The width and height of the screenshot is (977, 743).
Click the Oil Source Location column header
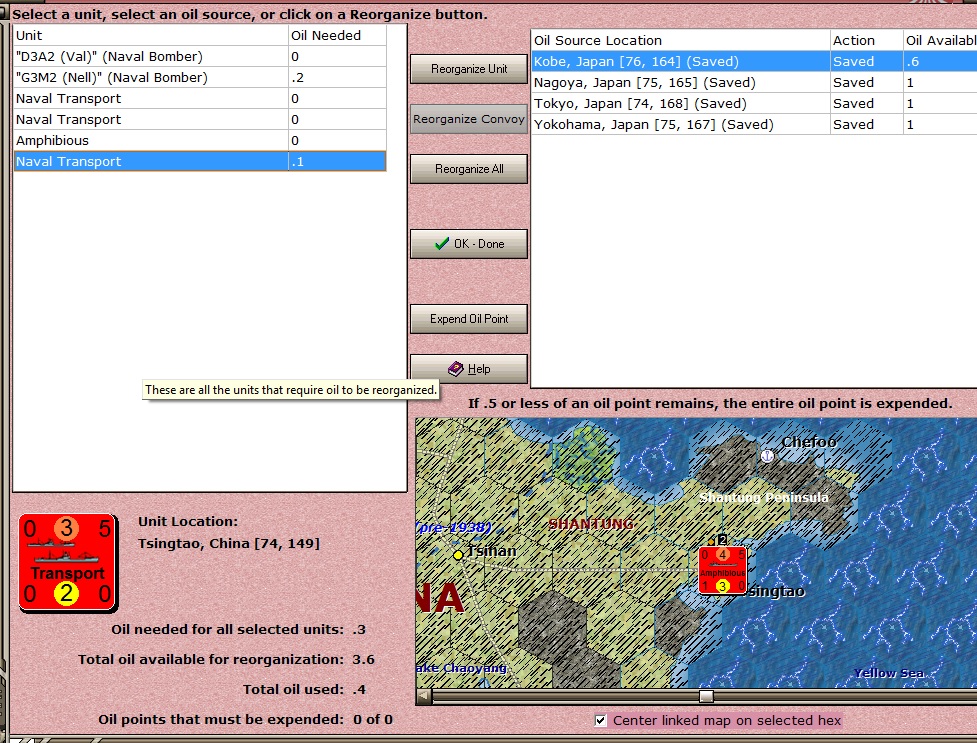pyautogui.click(x=680, y=41)
